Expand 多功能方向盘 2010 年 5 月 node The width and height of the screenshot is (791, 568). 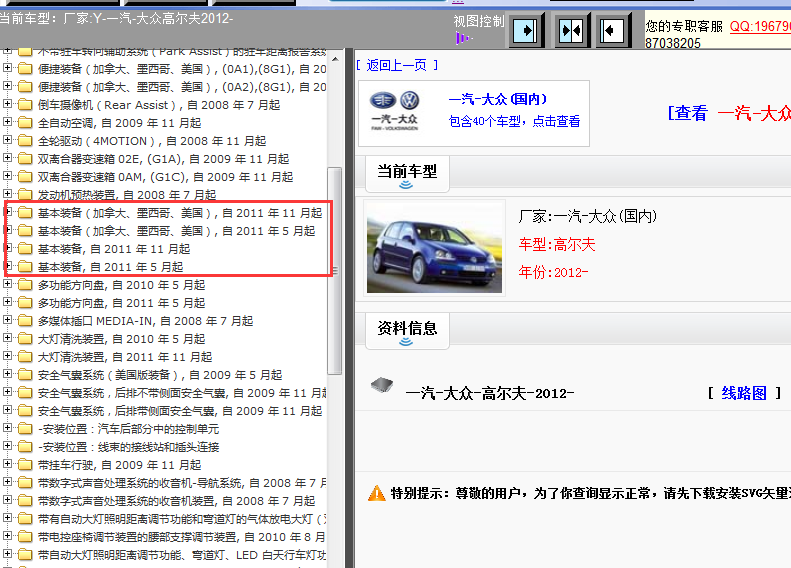click(7, 284)
